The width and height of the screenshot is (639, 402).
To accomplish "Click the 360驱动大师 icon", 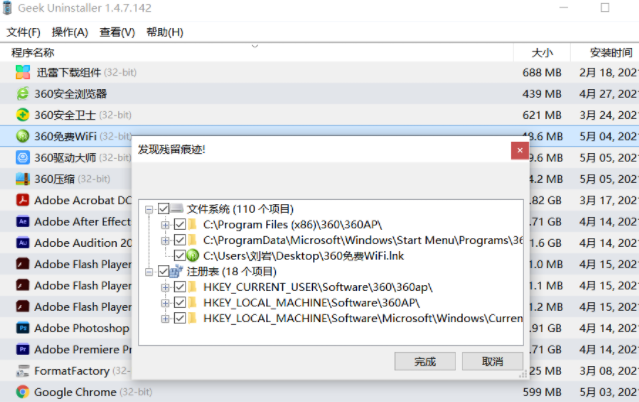I will [x=23, y=157].
